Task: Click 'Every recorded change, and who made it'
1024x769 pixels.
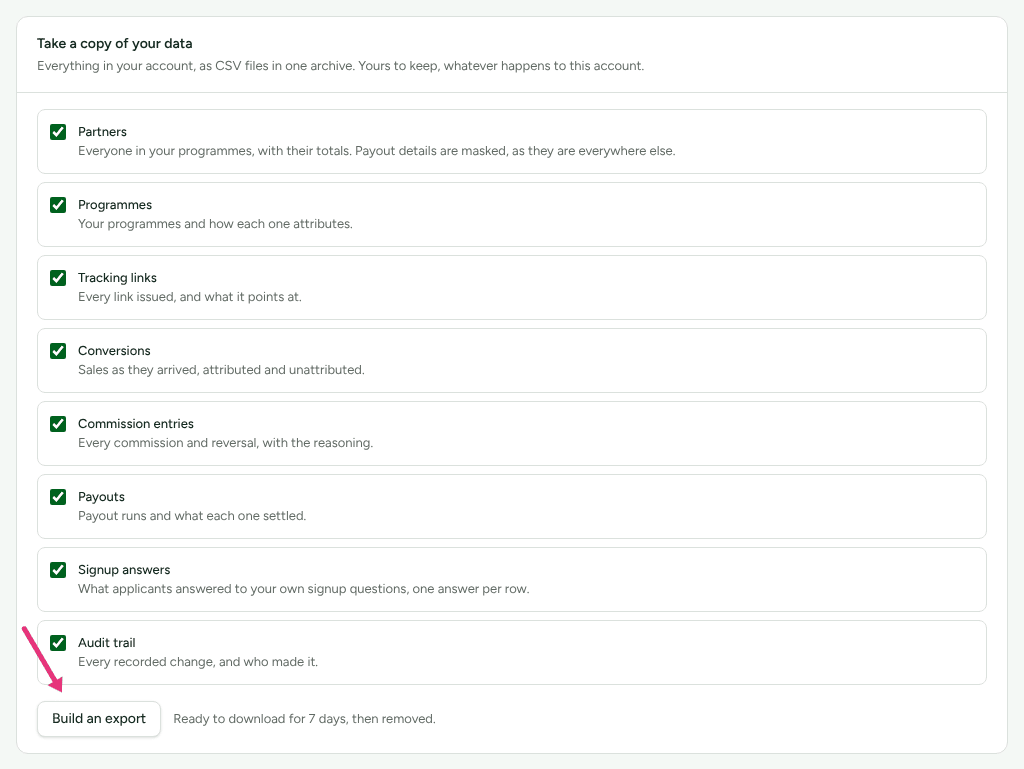Action: tap(198, 662)
